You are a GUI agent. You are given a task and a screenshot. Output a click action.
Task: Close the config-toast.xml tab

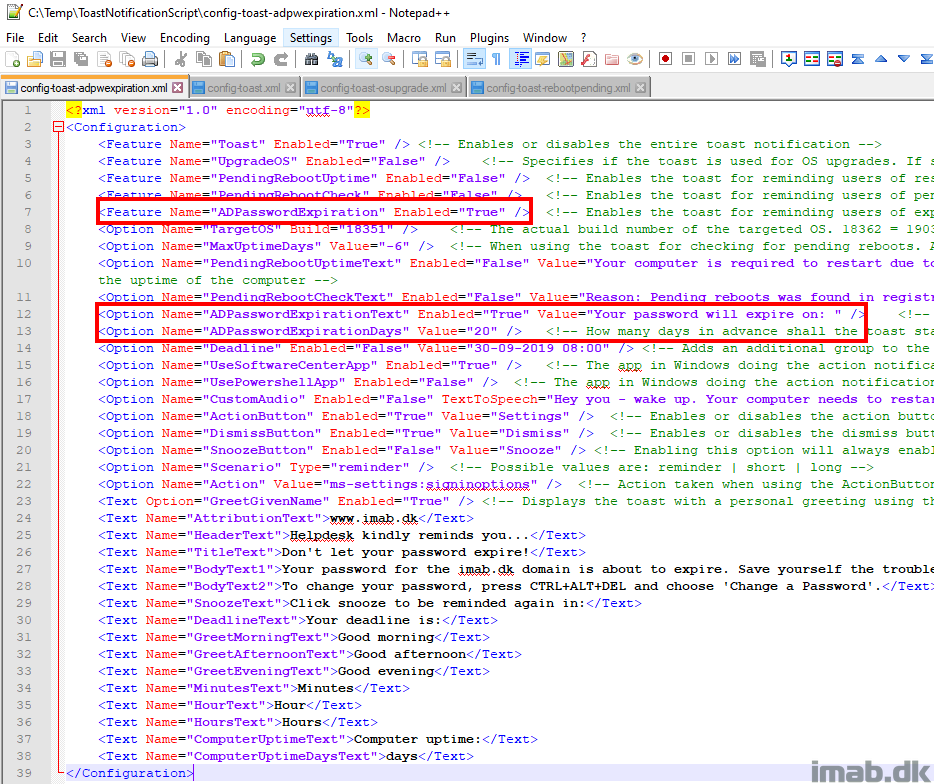(x=290, y=88)
